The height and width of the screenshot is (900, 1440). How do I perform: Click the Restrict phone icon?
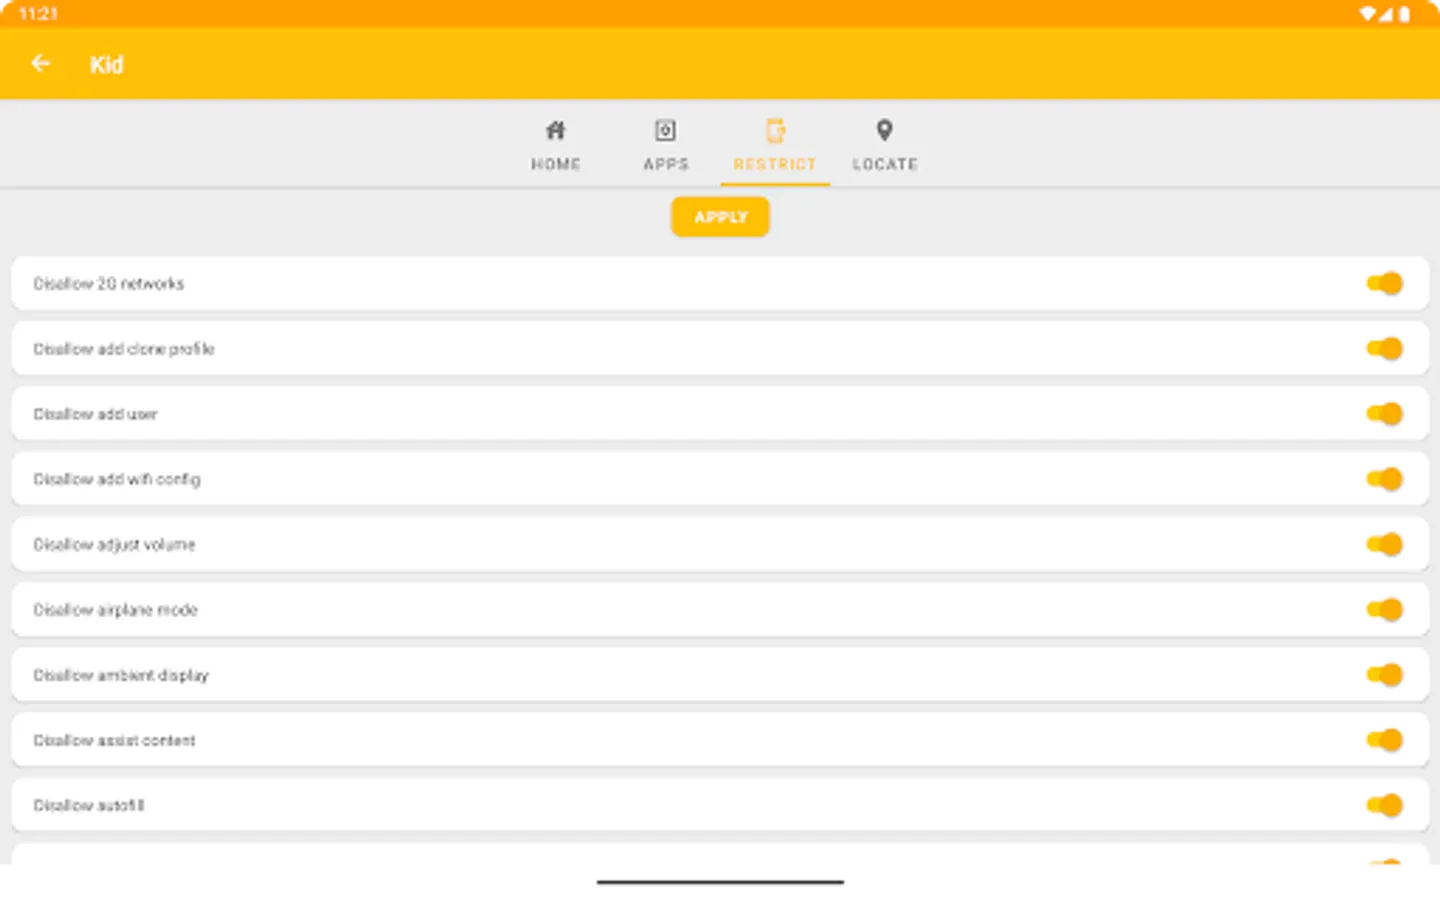(775, 129)
